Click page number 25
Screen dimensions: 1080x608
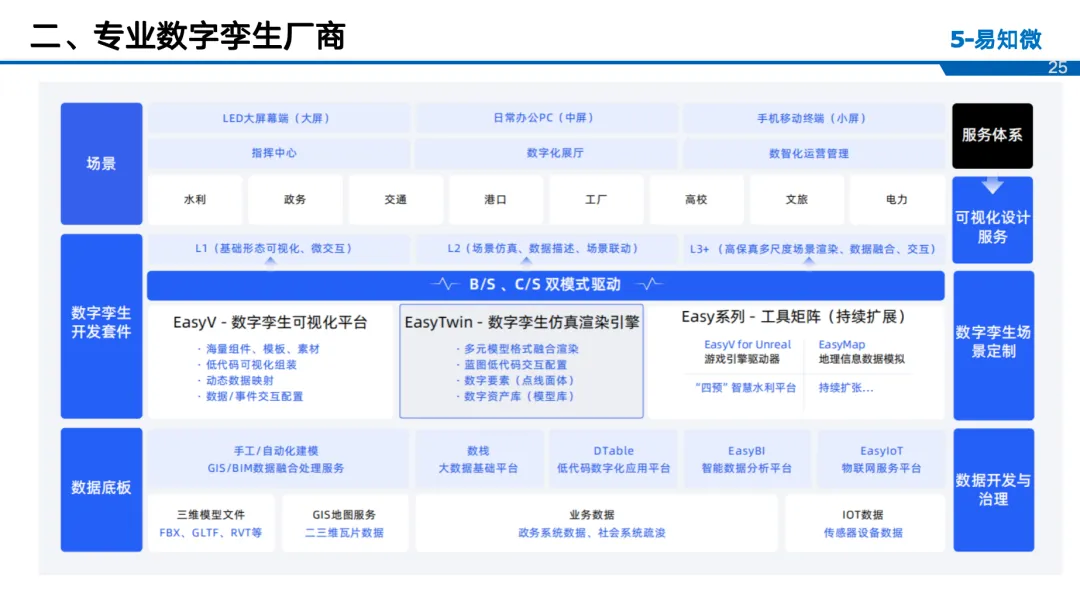tap(1057, 67)
